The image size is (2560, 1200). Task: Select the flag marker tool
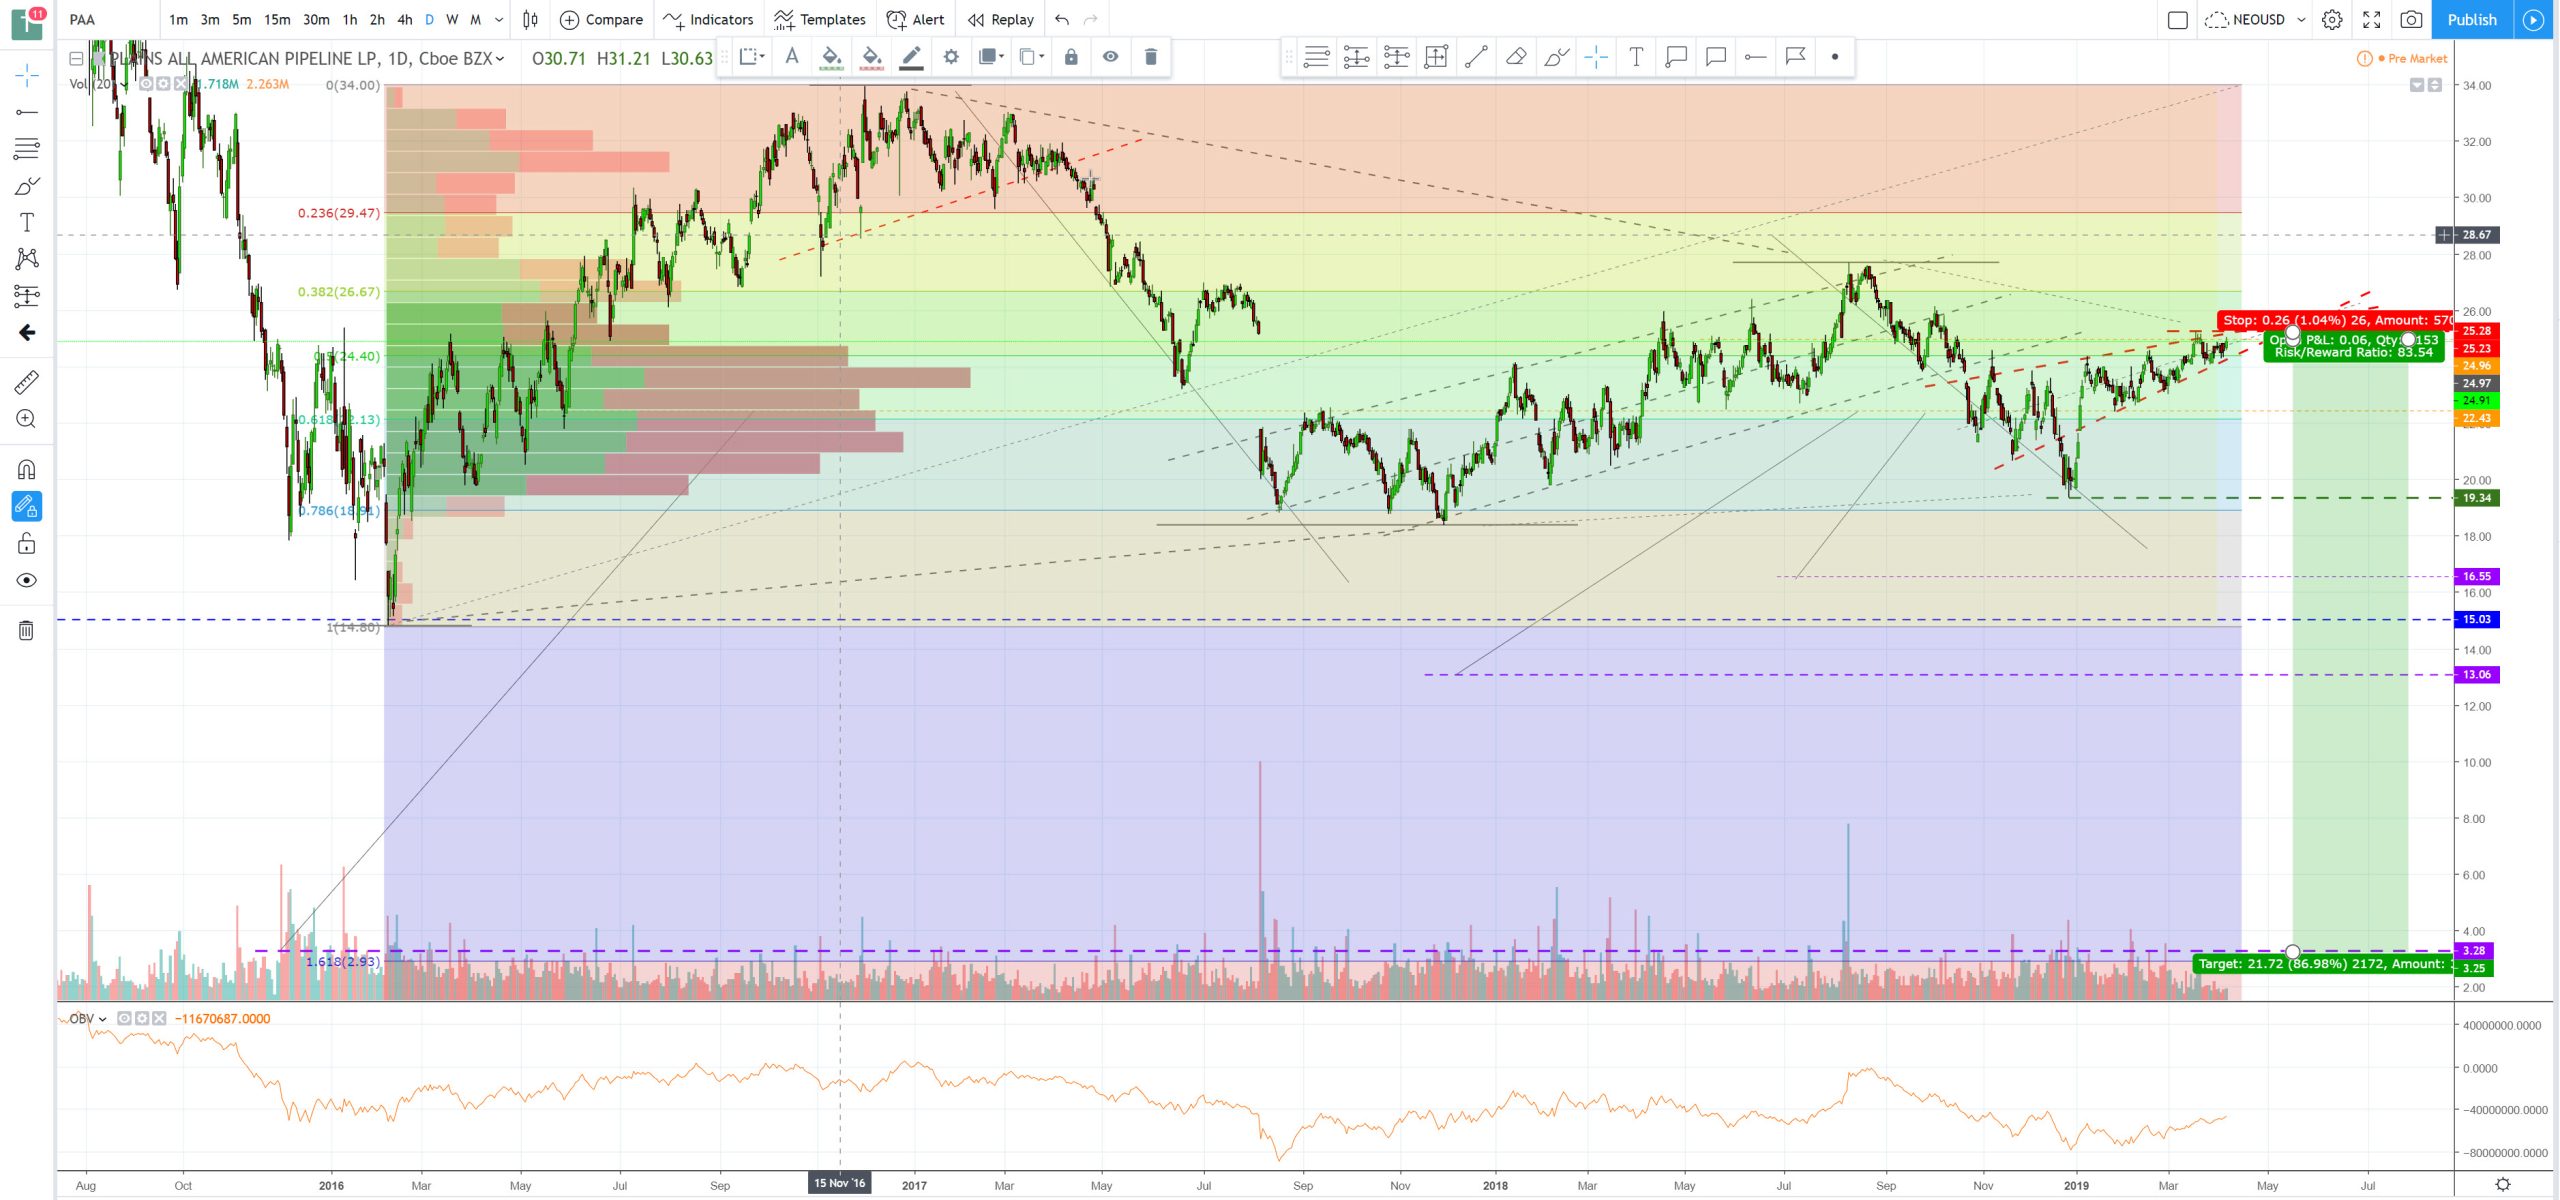1795,57
